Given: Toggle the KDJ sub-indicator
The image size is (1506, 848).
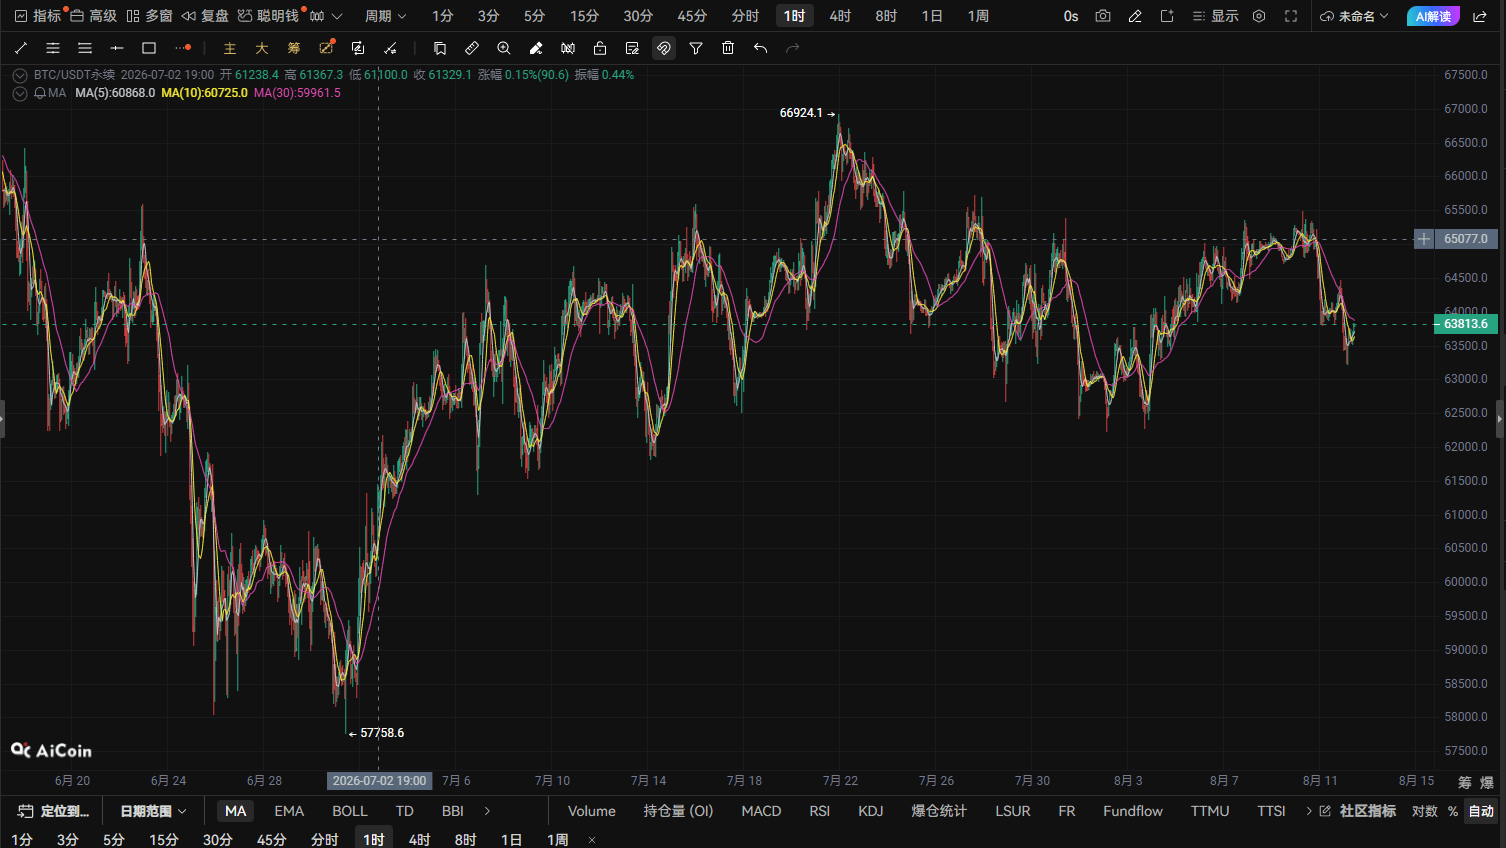Looking at the screenshot, I should pos(871,811).
